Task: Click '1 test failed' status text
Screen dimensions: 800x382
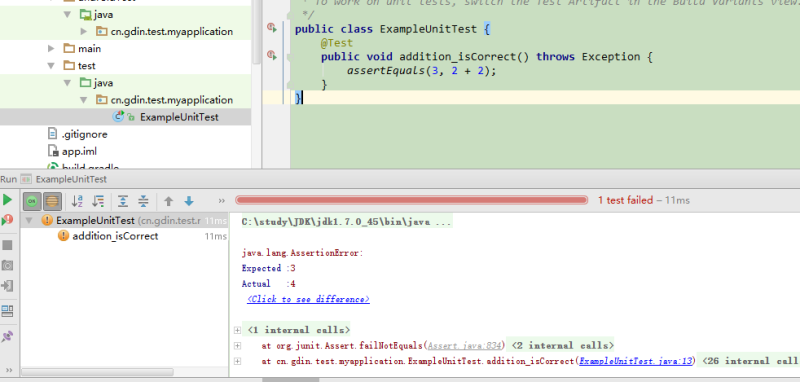Action: 625,200
